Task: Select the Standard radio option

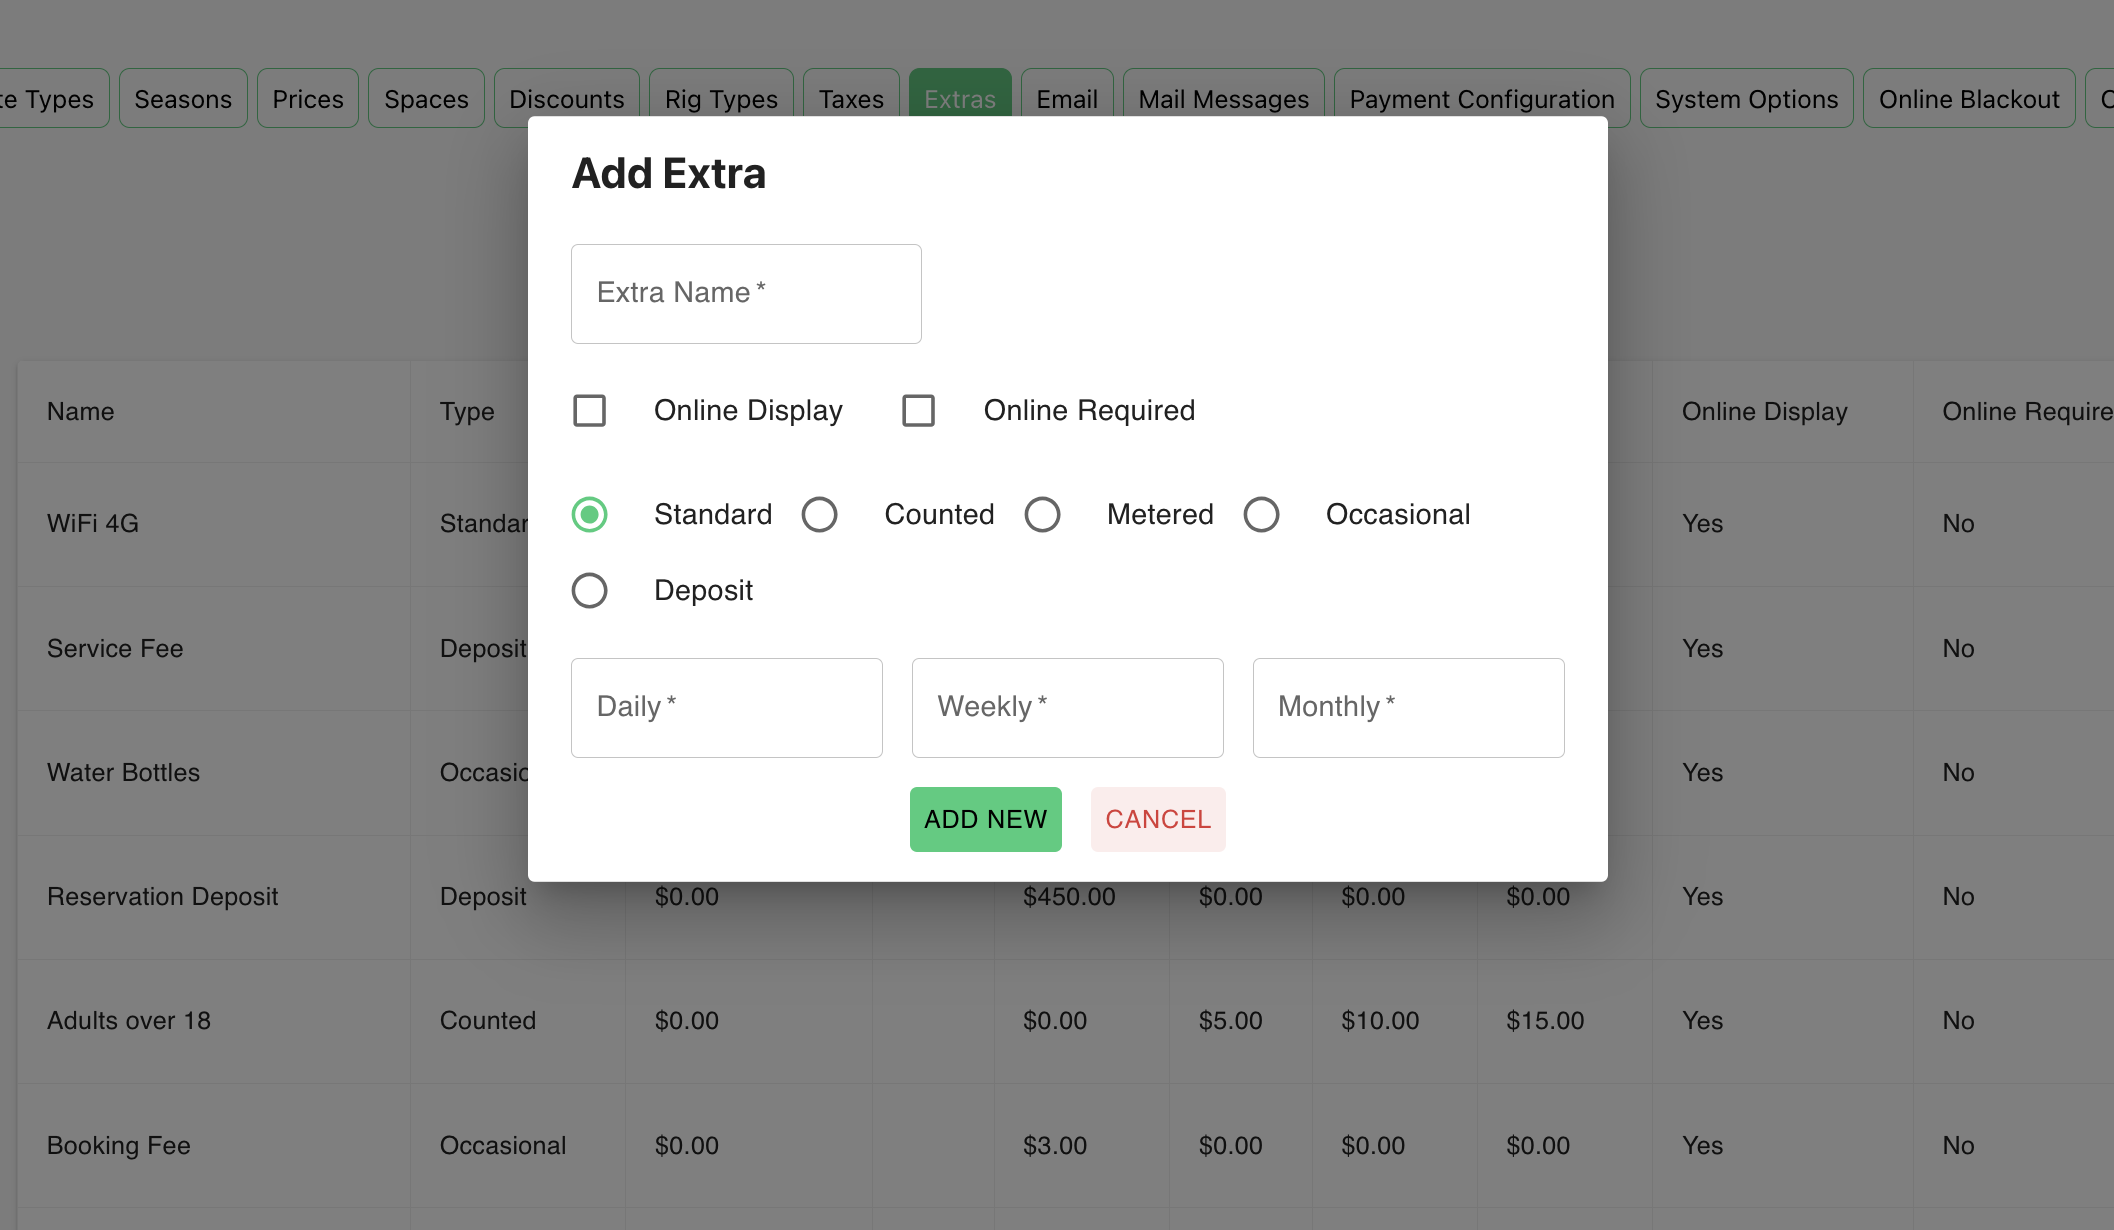Action: (x=589, y=514)
